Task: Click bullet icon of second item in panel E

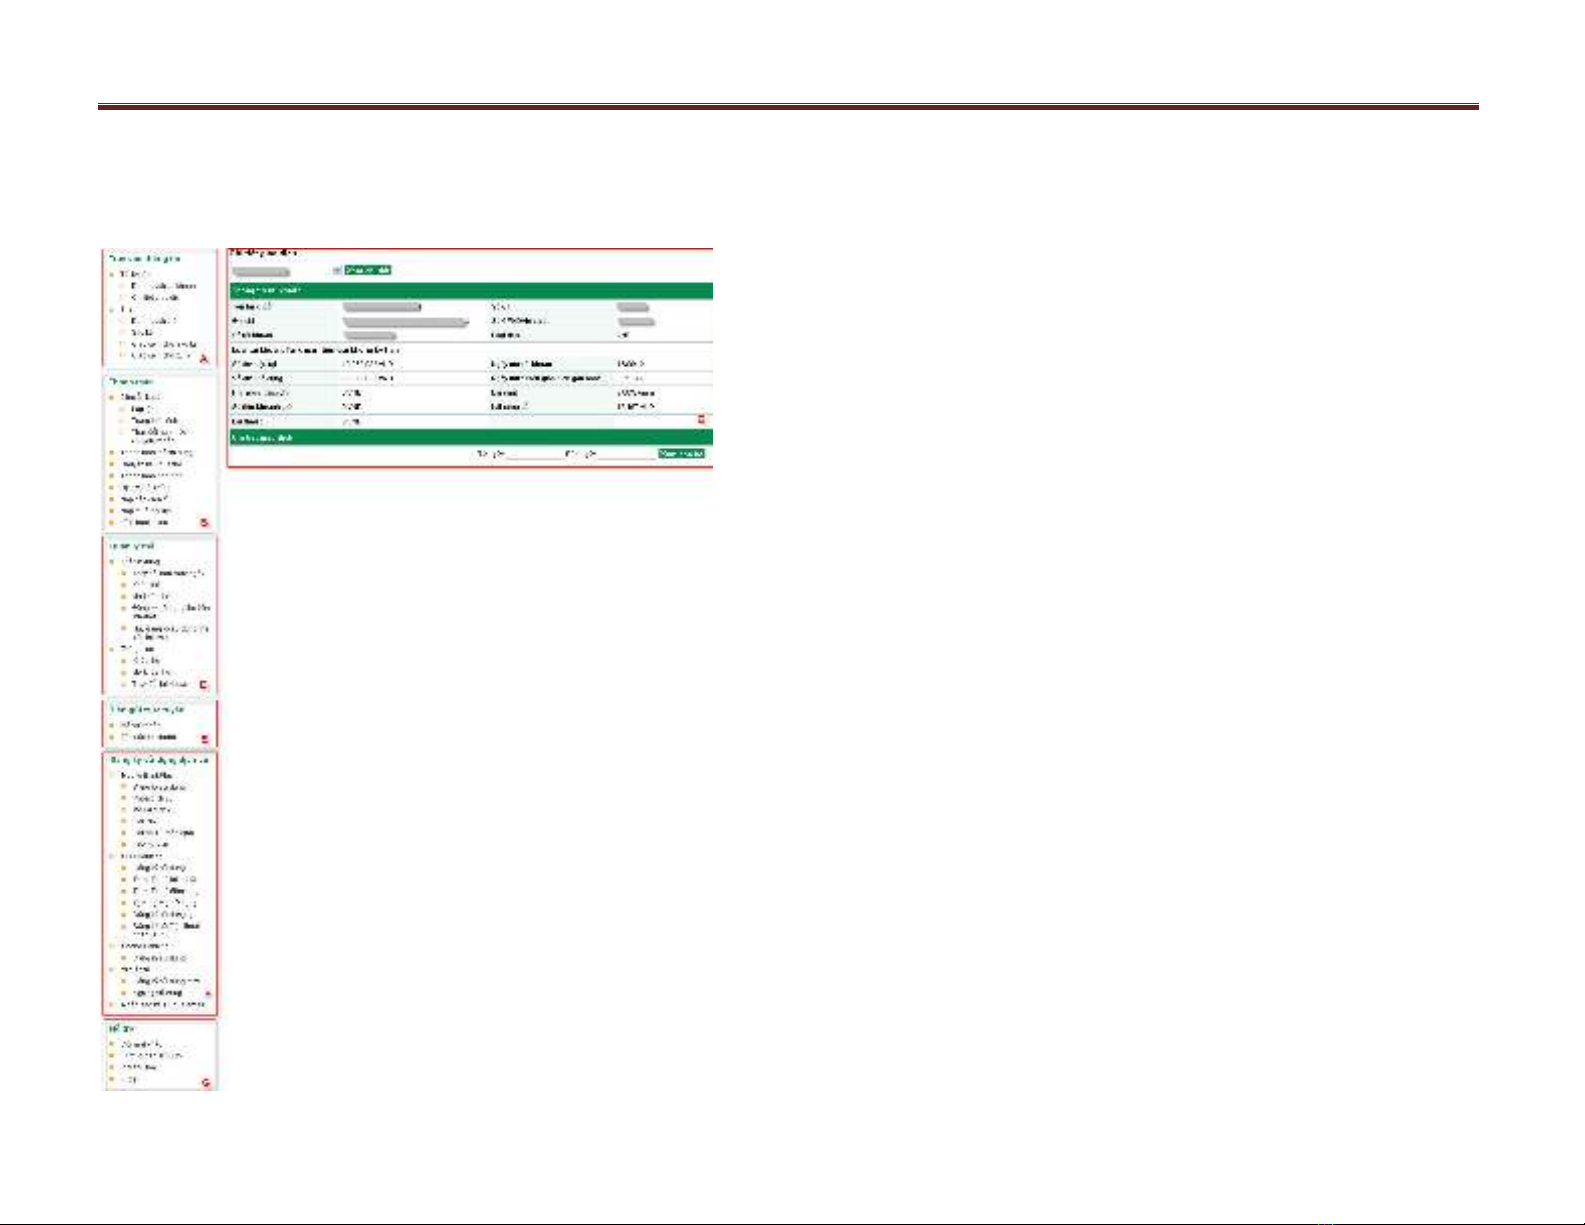Action: tap(113, 737)
